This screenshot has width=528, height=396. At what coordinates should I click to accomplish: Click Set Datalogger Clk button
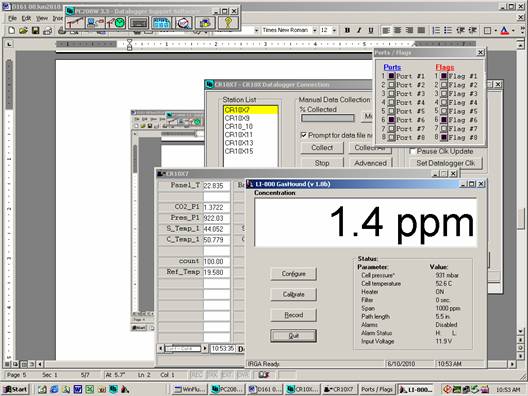(446, 163)
